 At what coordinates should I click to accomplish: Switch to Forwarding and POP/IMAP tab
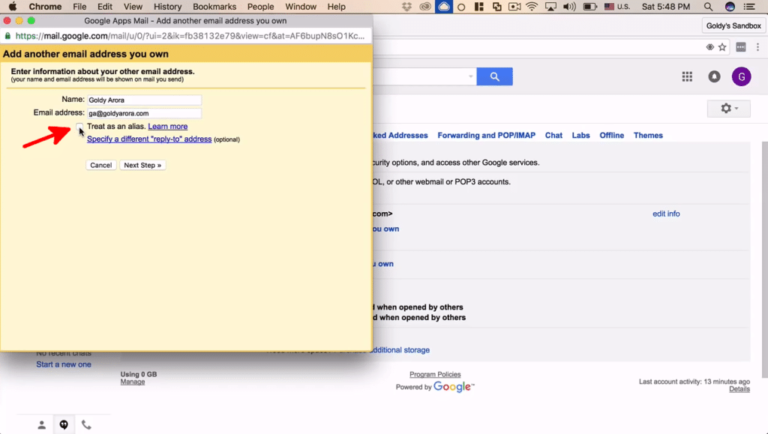[486, 135]
